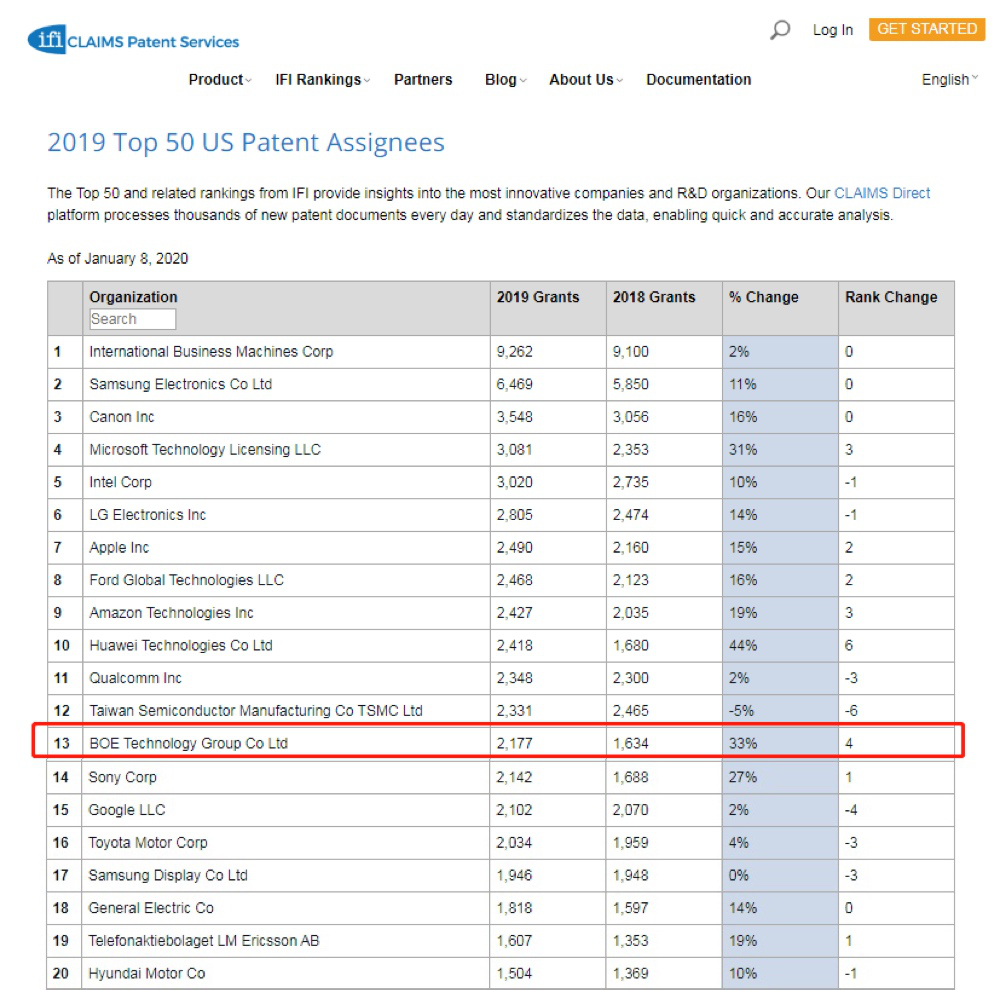The image size is (1000, 990).
Task: Expand the IFI Rankings dropdown menu
Action: tap(322, 80)
